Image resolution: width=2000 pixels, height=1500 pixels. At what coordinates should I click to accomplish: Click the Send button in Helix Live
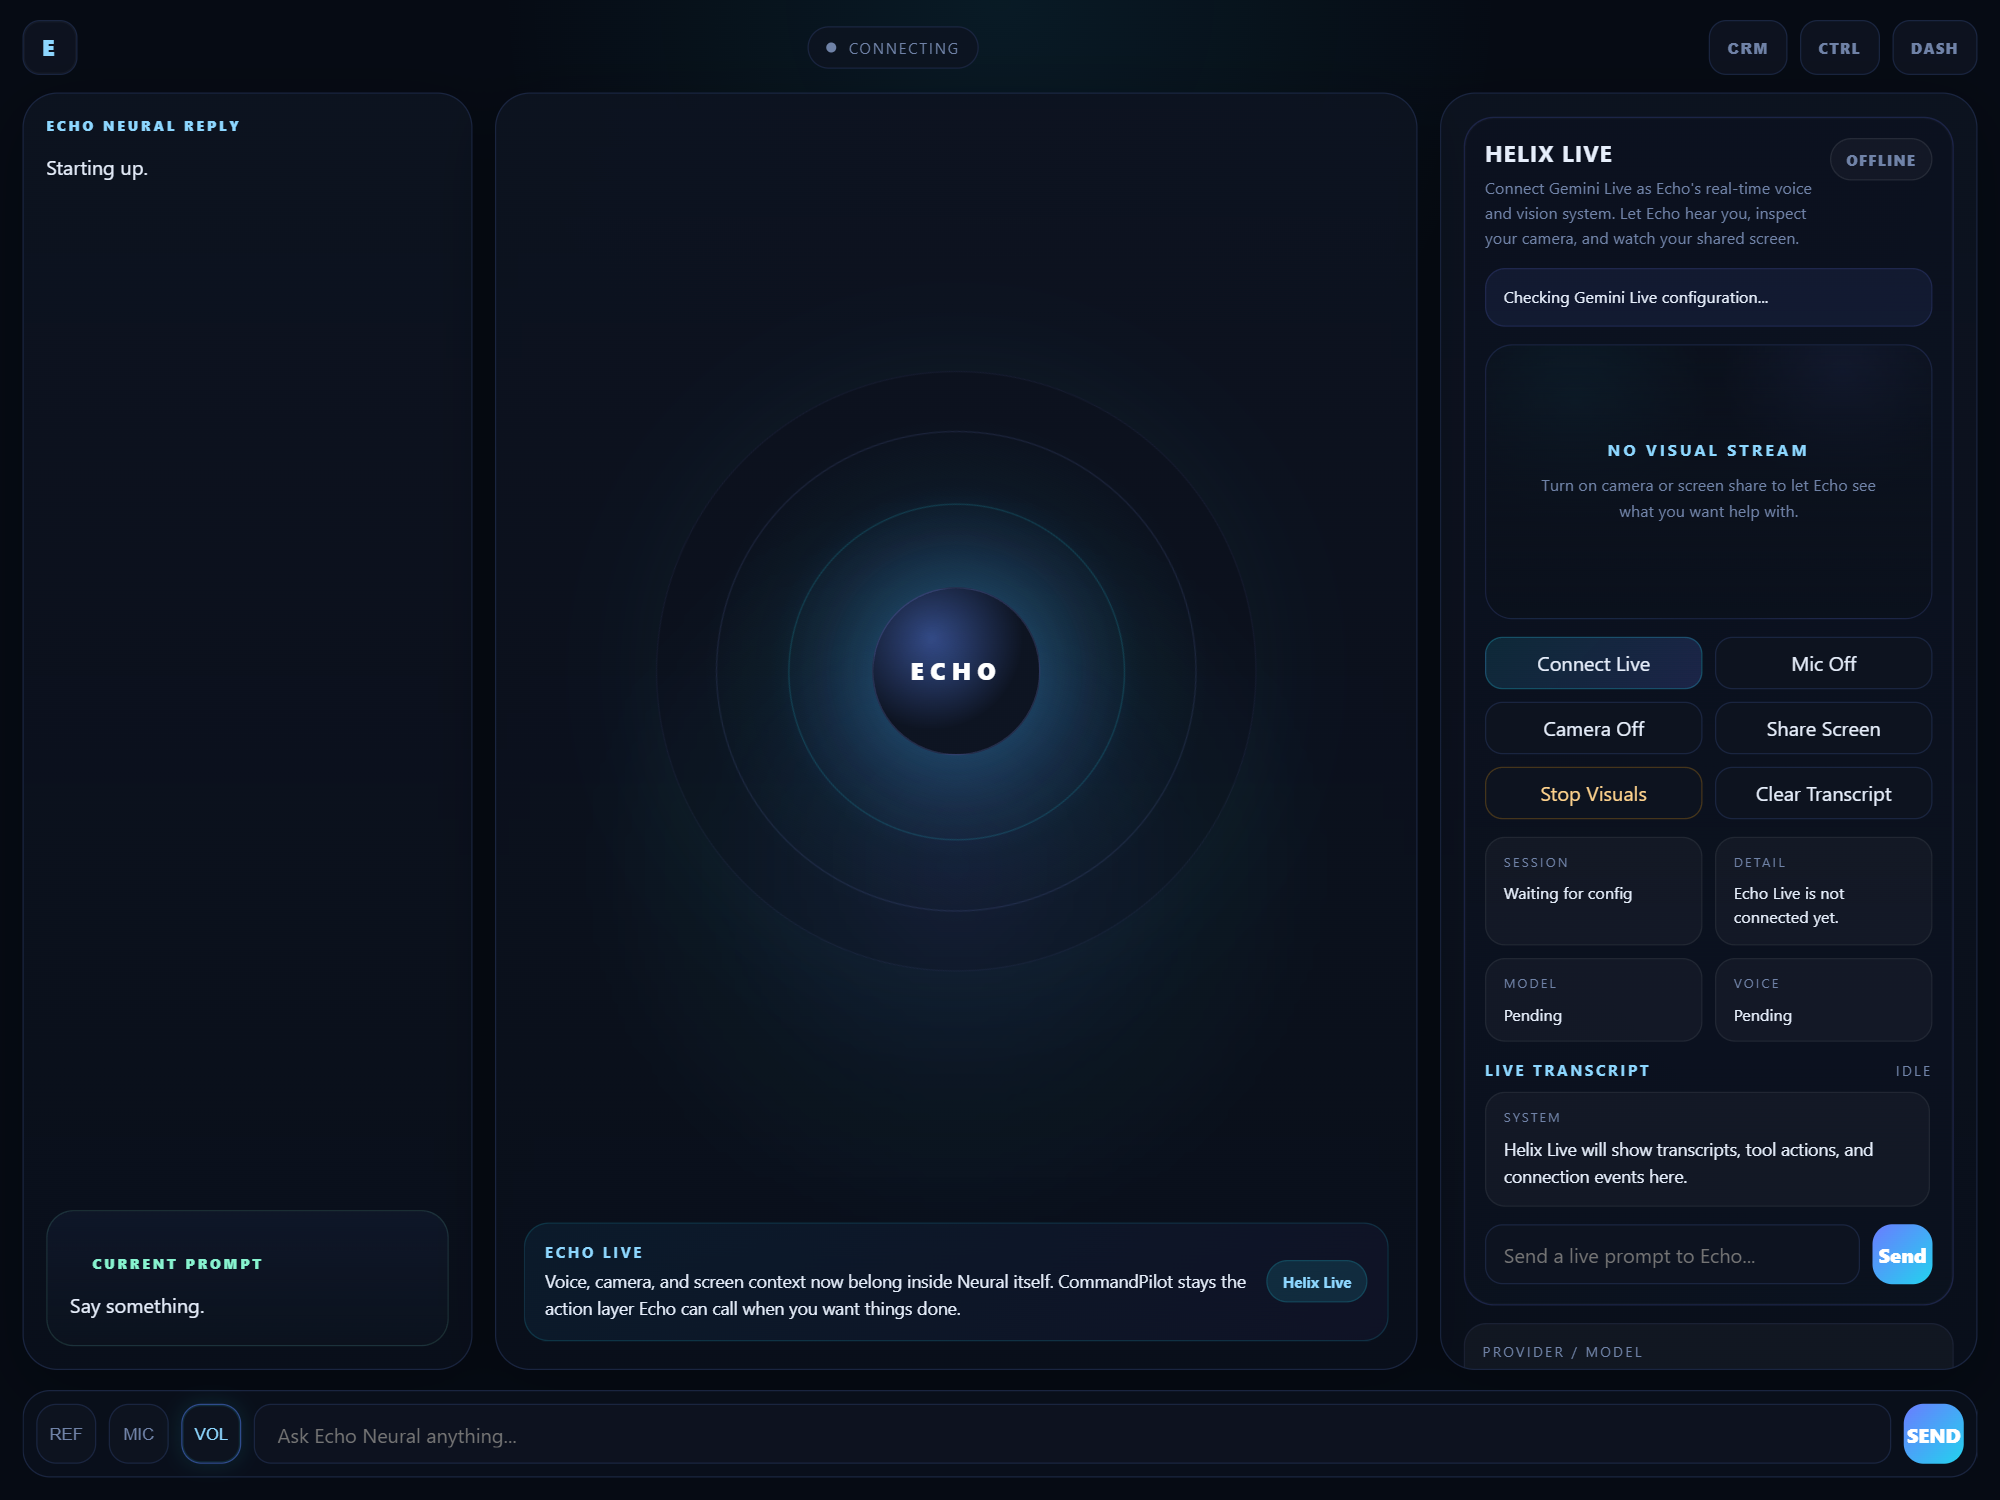1901,1255
